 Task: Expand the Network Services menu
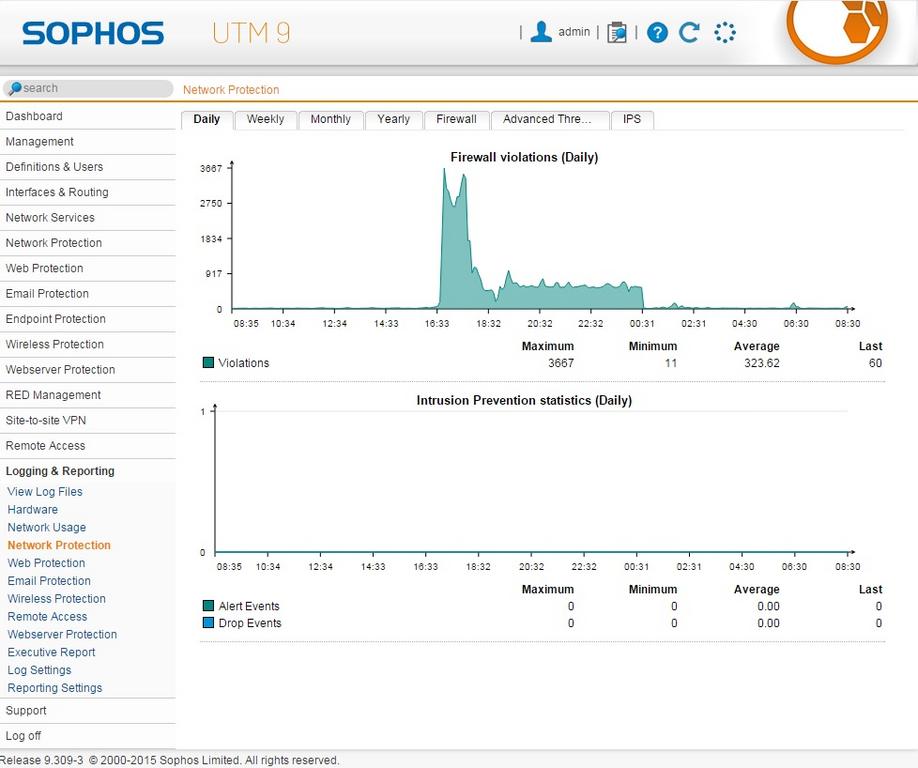tap(88, 218)
